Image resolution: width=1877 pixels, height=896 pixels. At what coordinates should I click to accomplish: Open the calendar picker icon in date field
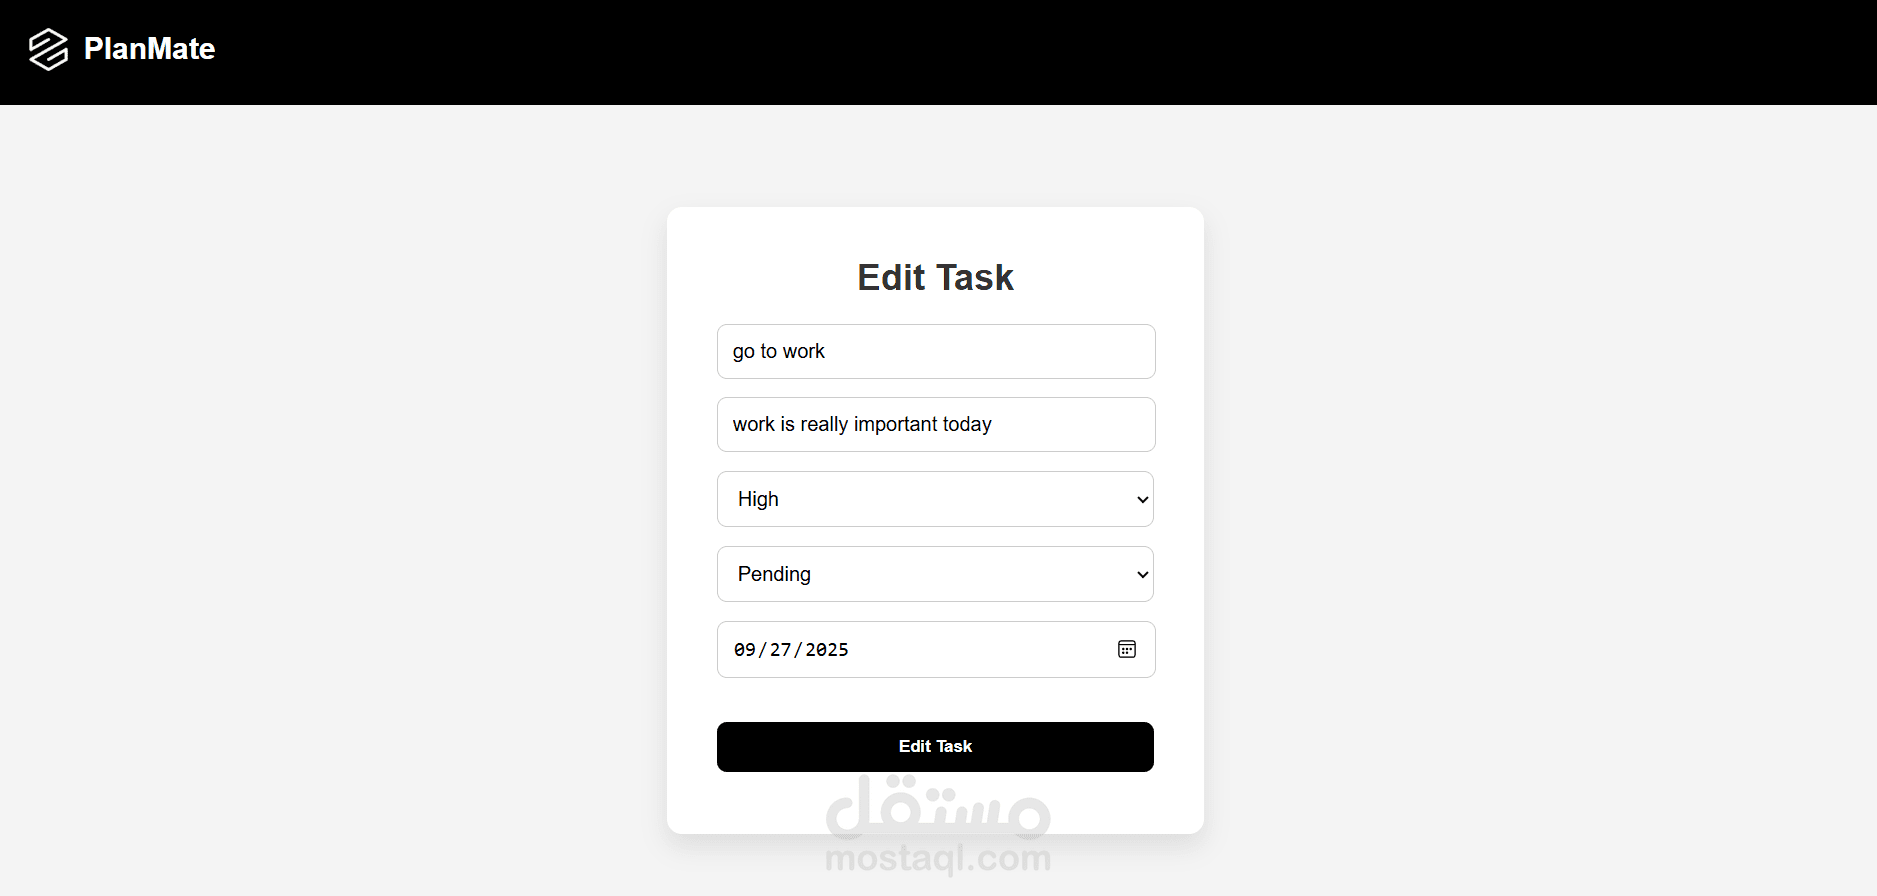tap(1127, 649)
